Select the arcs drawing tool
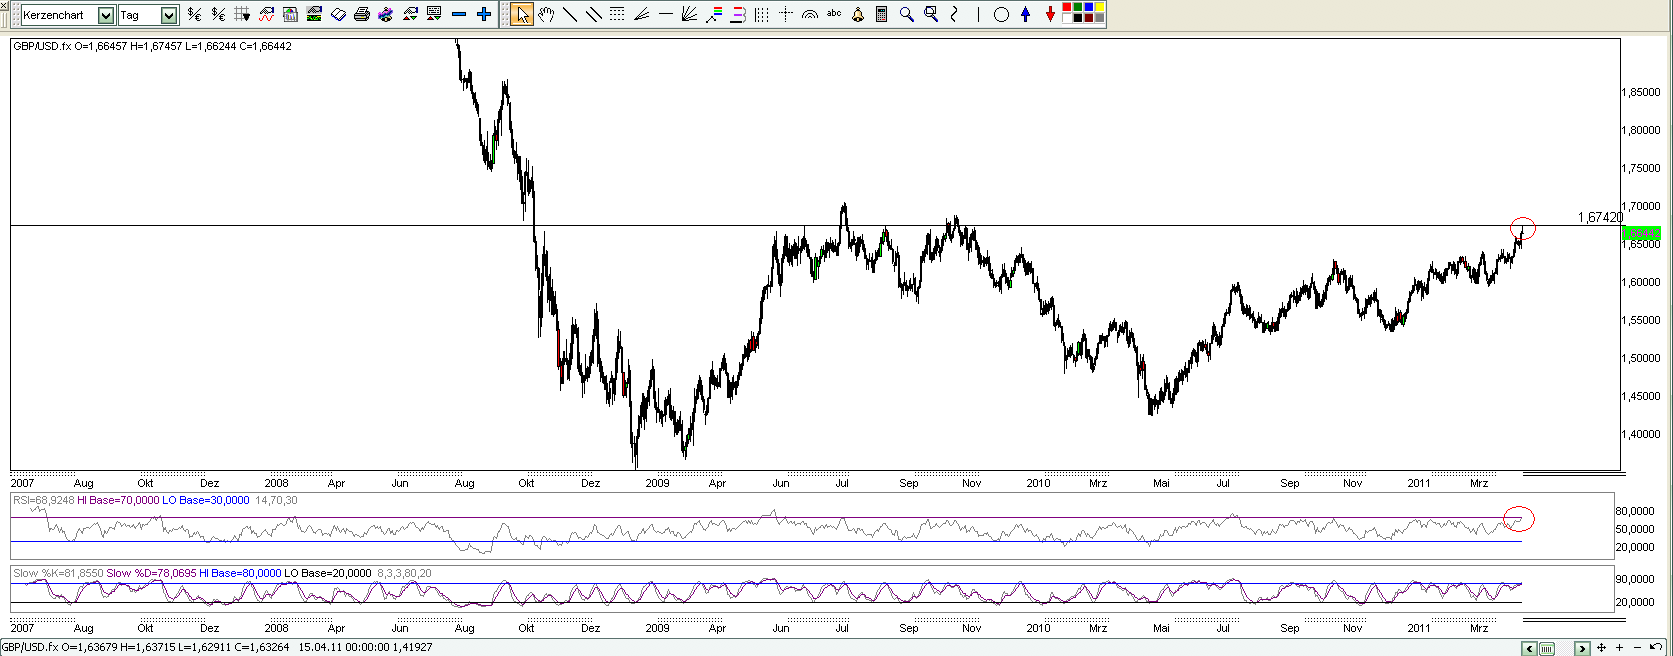 point(810,14)
